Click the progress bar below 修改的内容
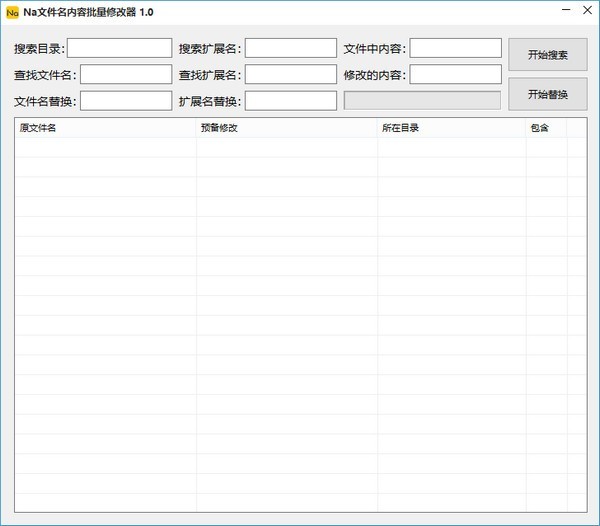This screenshot has width=600, height=526. tap(421, 100)
